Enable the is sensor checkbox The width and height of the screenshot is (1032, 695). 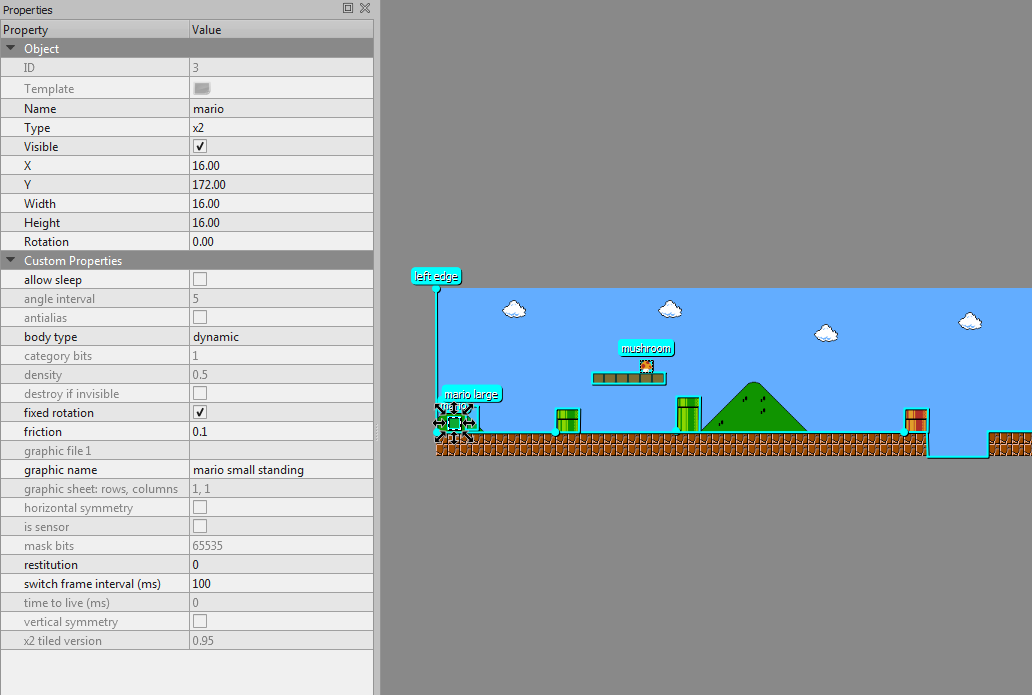pyautogui.click(x=200, y=526)
